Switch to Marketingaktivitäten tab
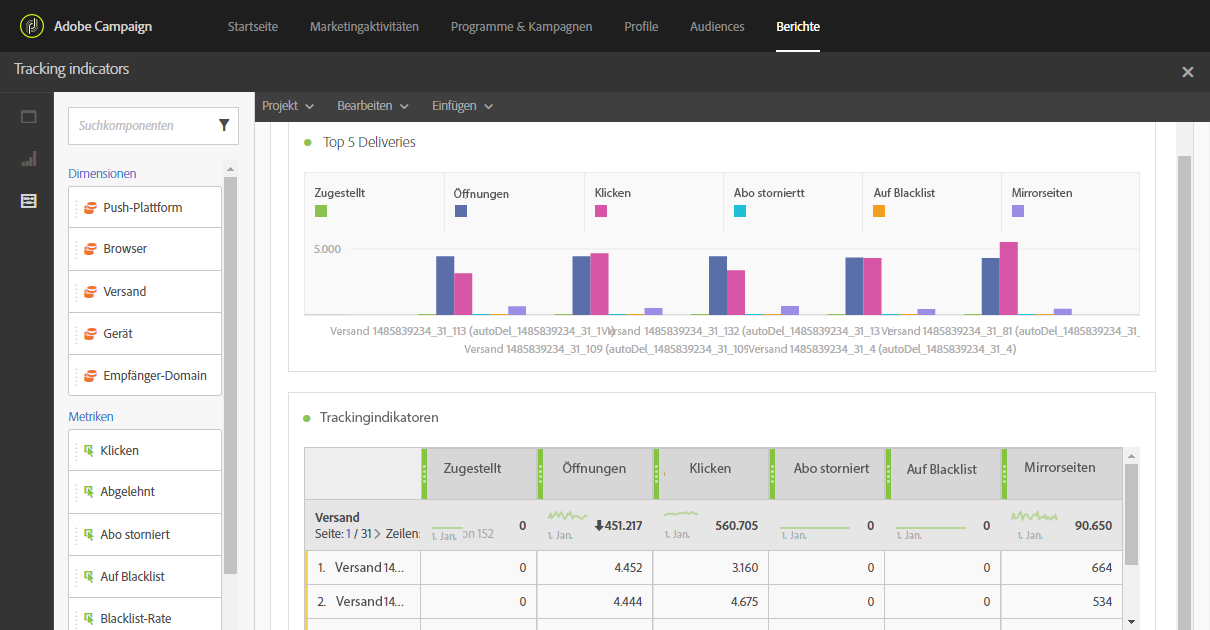Screen dimensions: 1210x630 pos(364,27)
